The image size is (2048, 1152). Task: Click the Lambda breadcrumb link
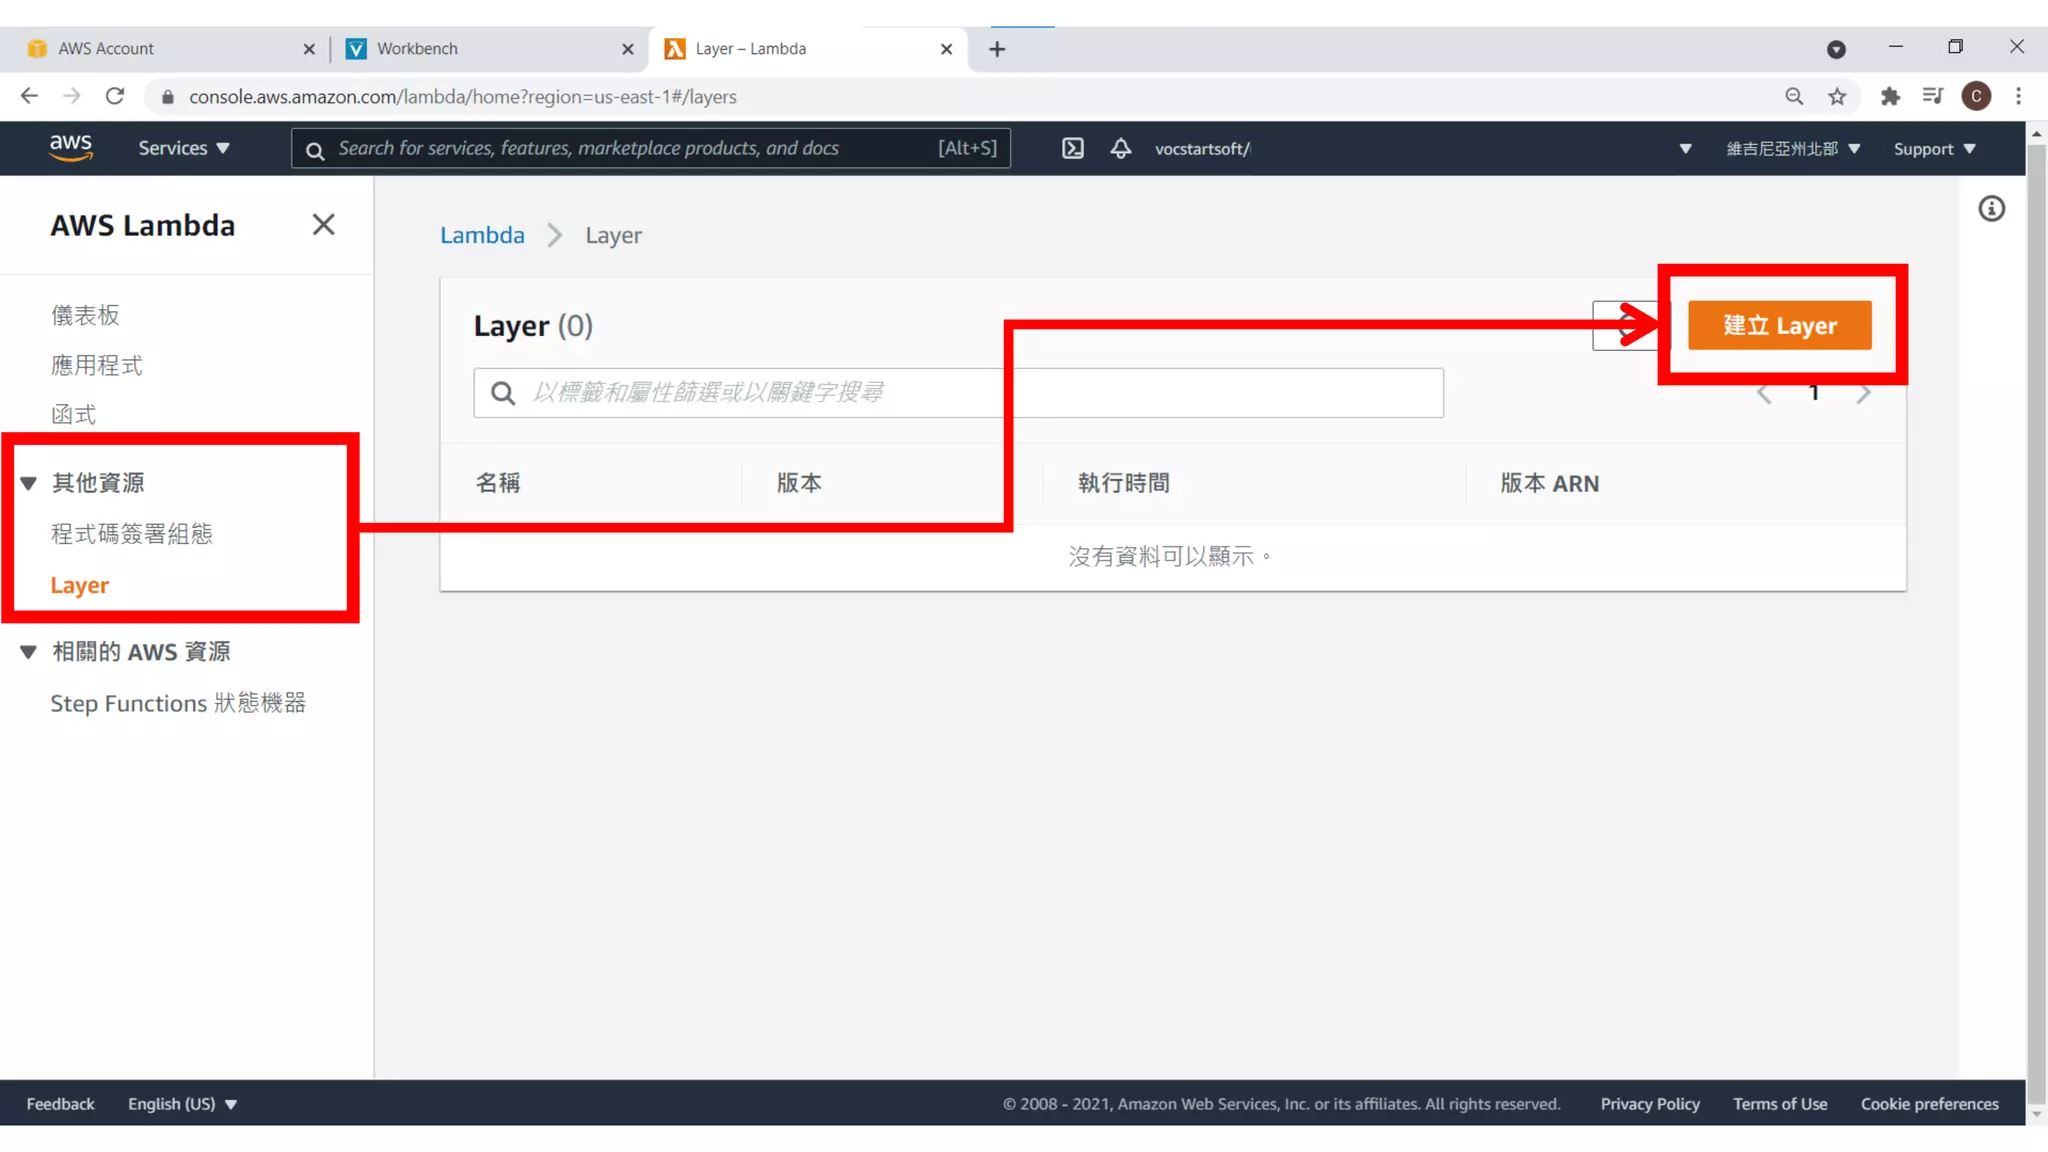pos(482,235)
